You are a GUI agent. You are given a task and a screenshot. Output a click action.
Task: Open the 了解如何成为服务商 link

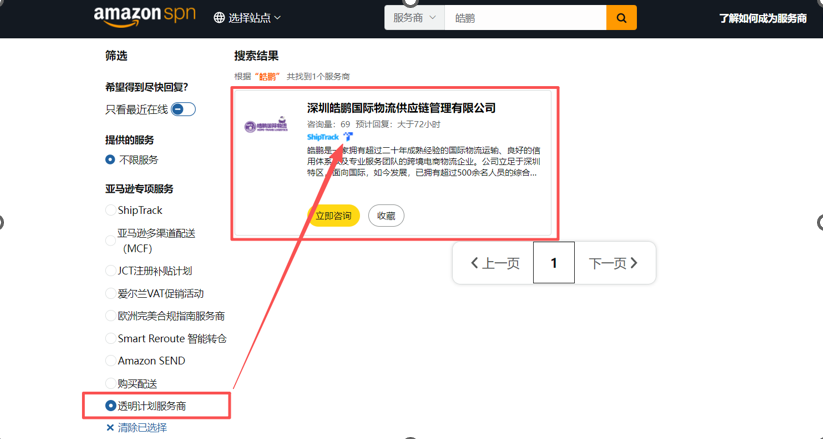[x=763, y=18]
